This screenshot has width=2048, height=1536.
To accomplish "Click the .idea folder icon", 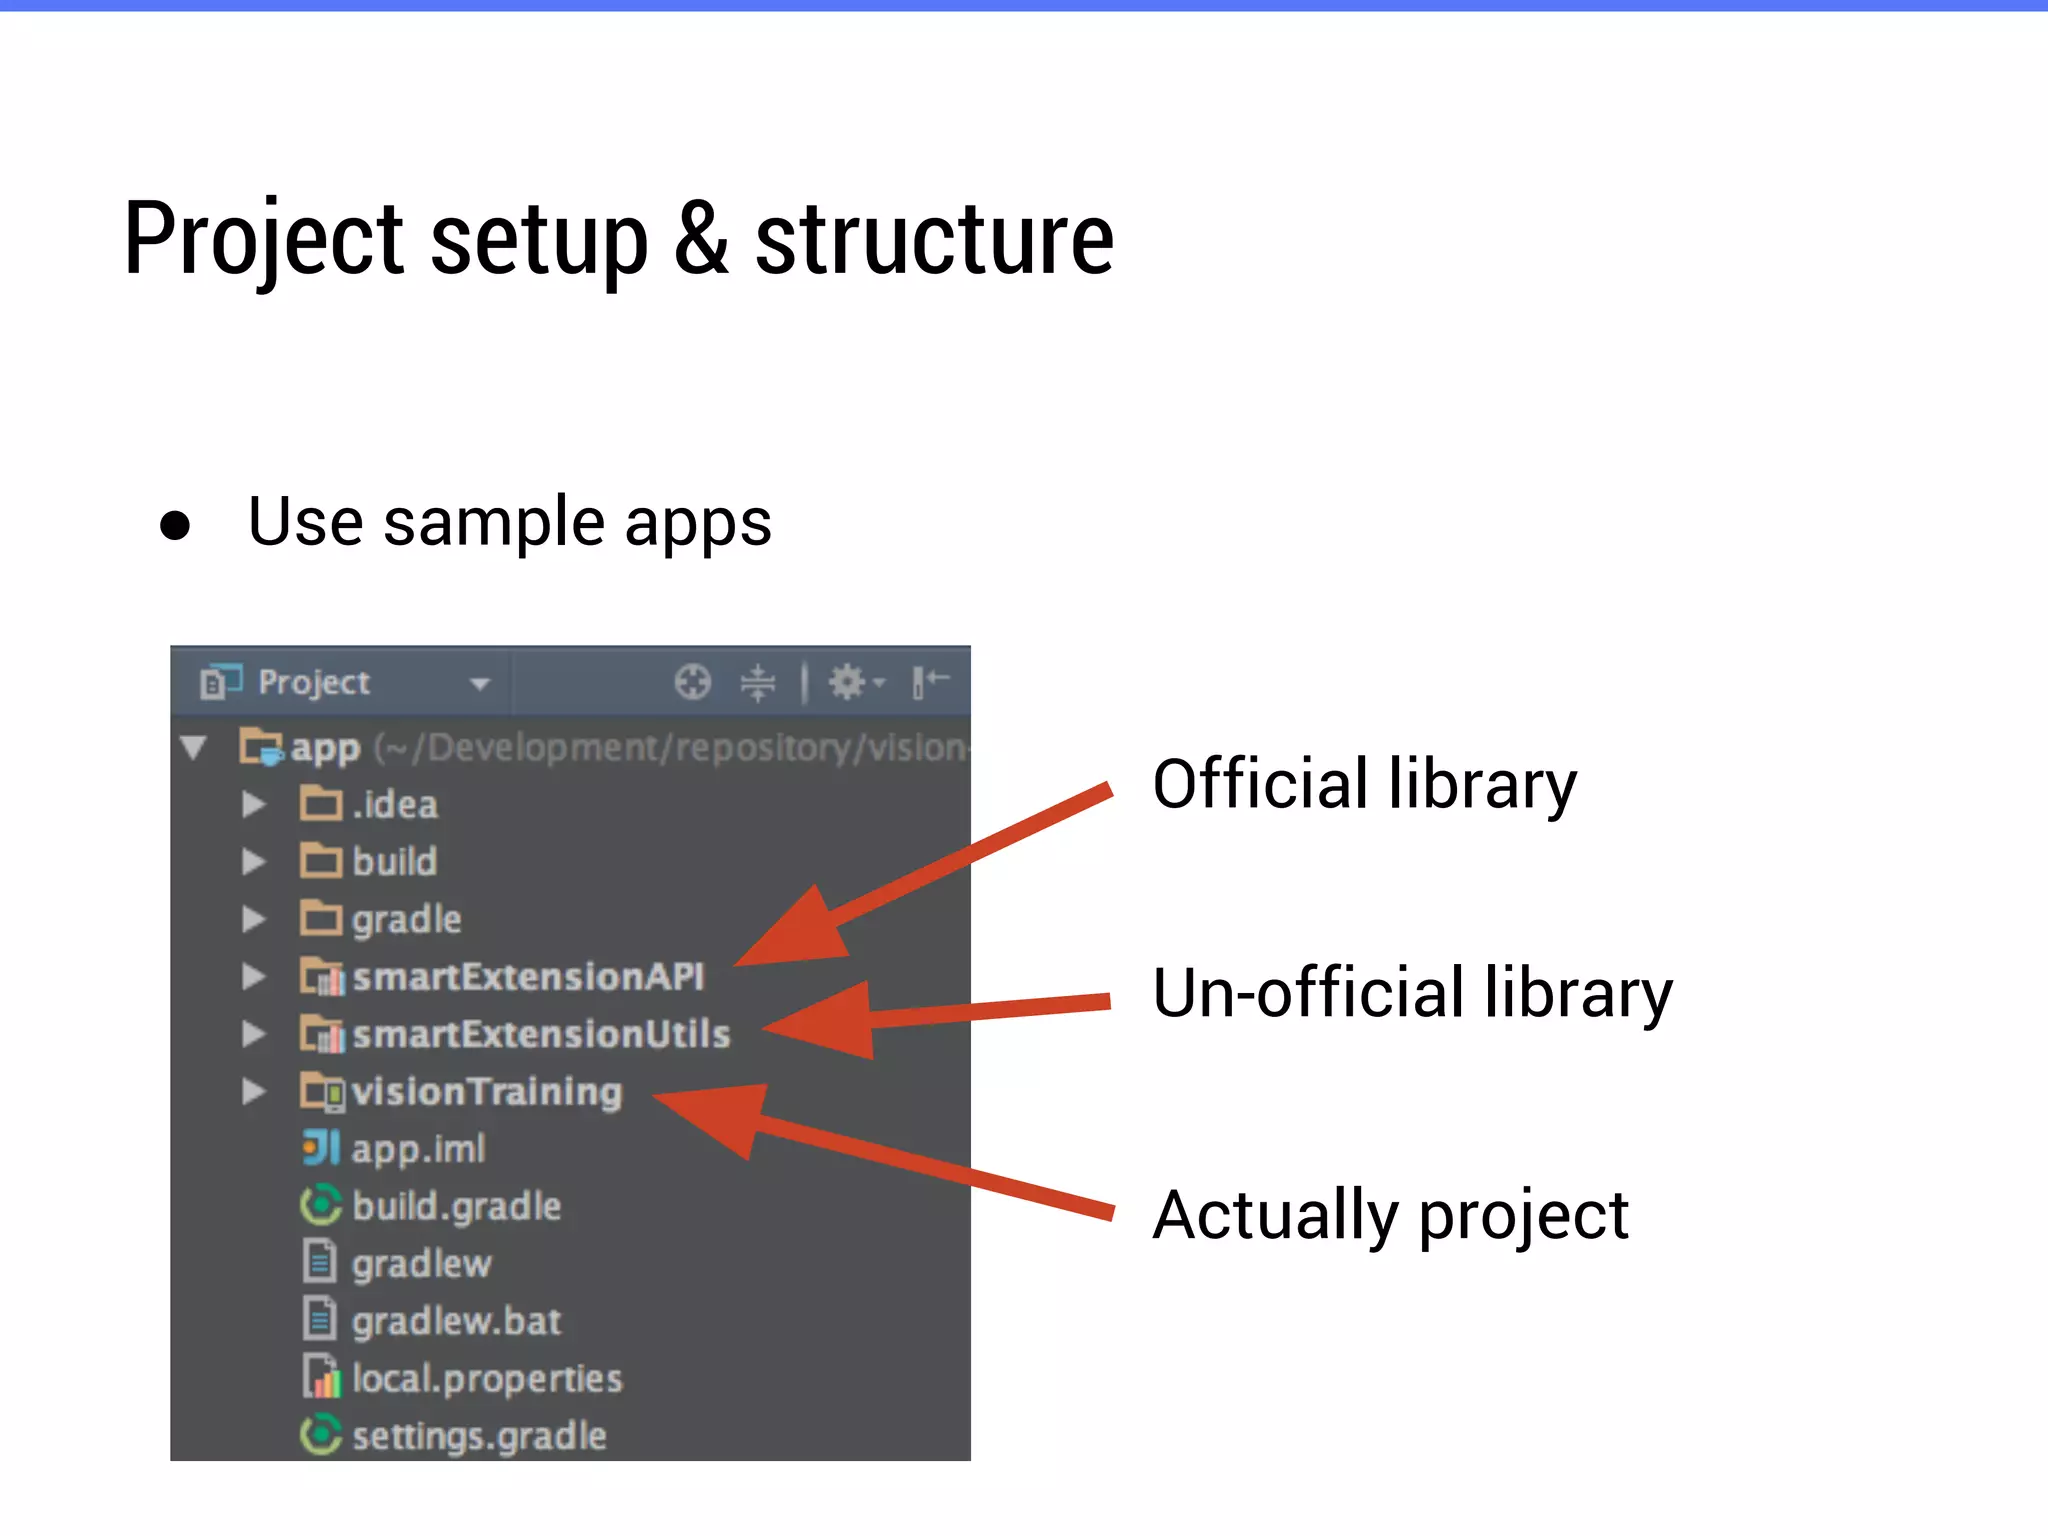I will pos(321,803).
